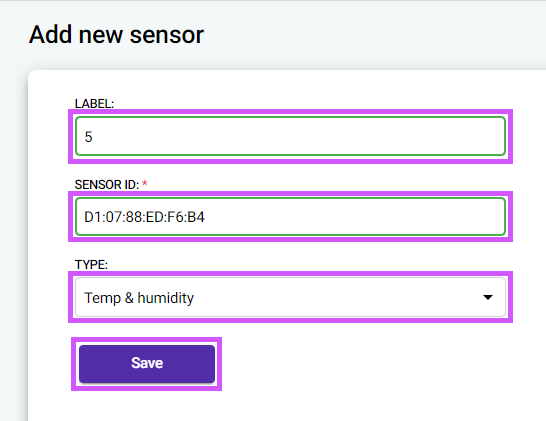Focus the SENSOR ID input field
The width and height of the screenshot is (546, 421).
(290, 217)
